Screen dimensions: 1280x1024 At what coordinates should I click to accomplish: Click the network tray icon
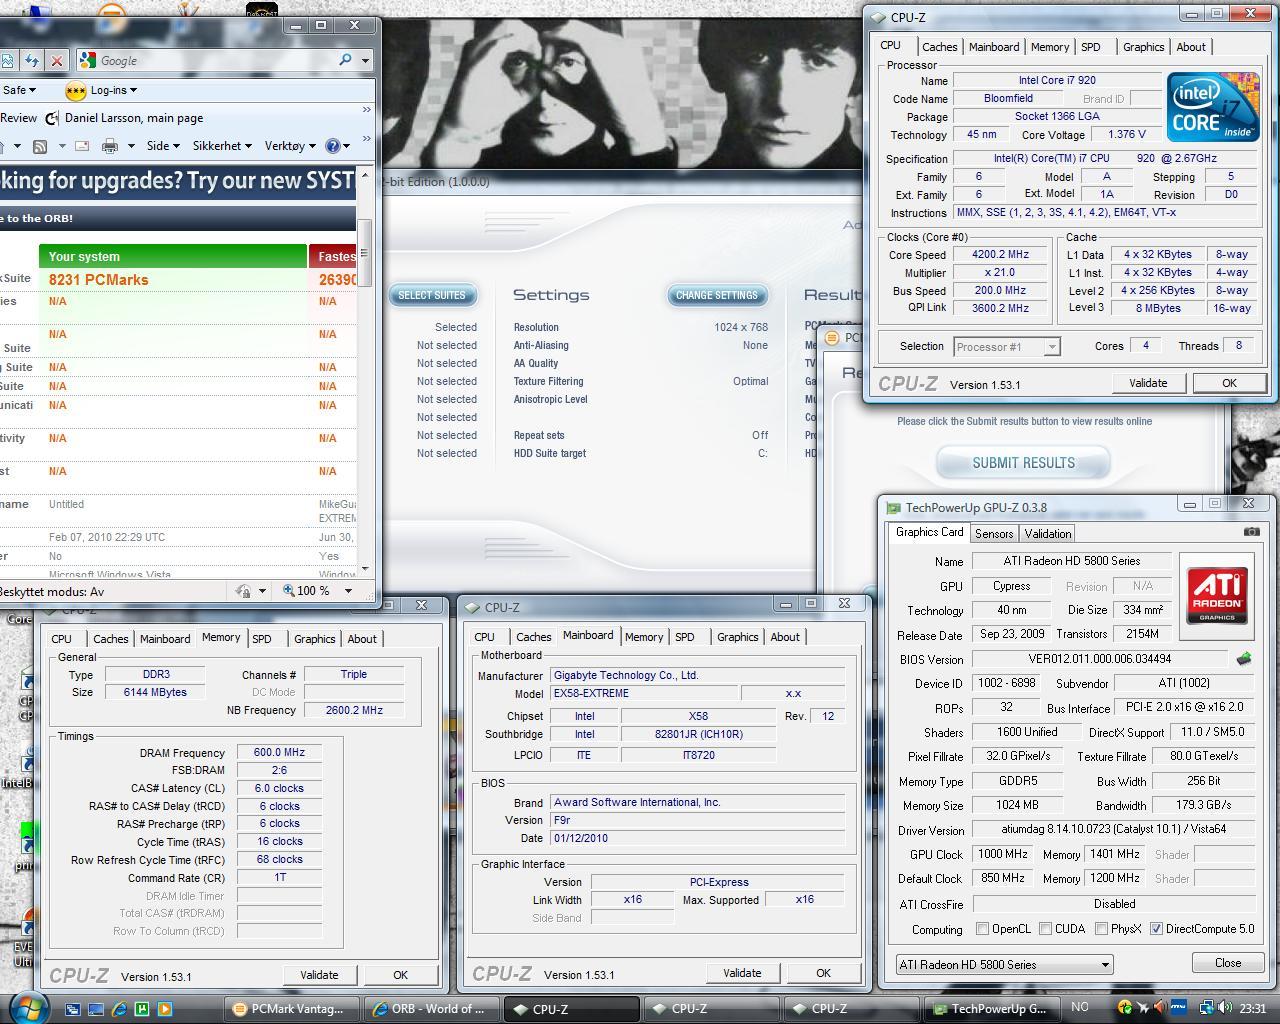[x=1208, y=1008]
